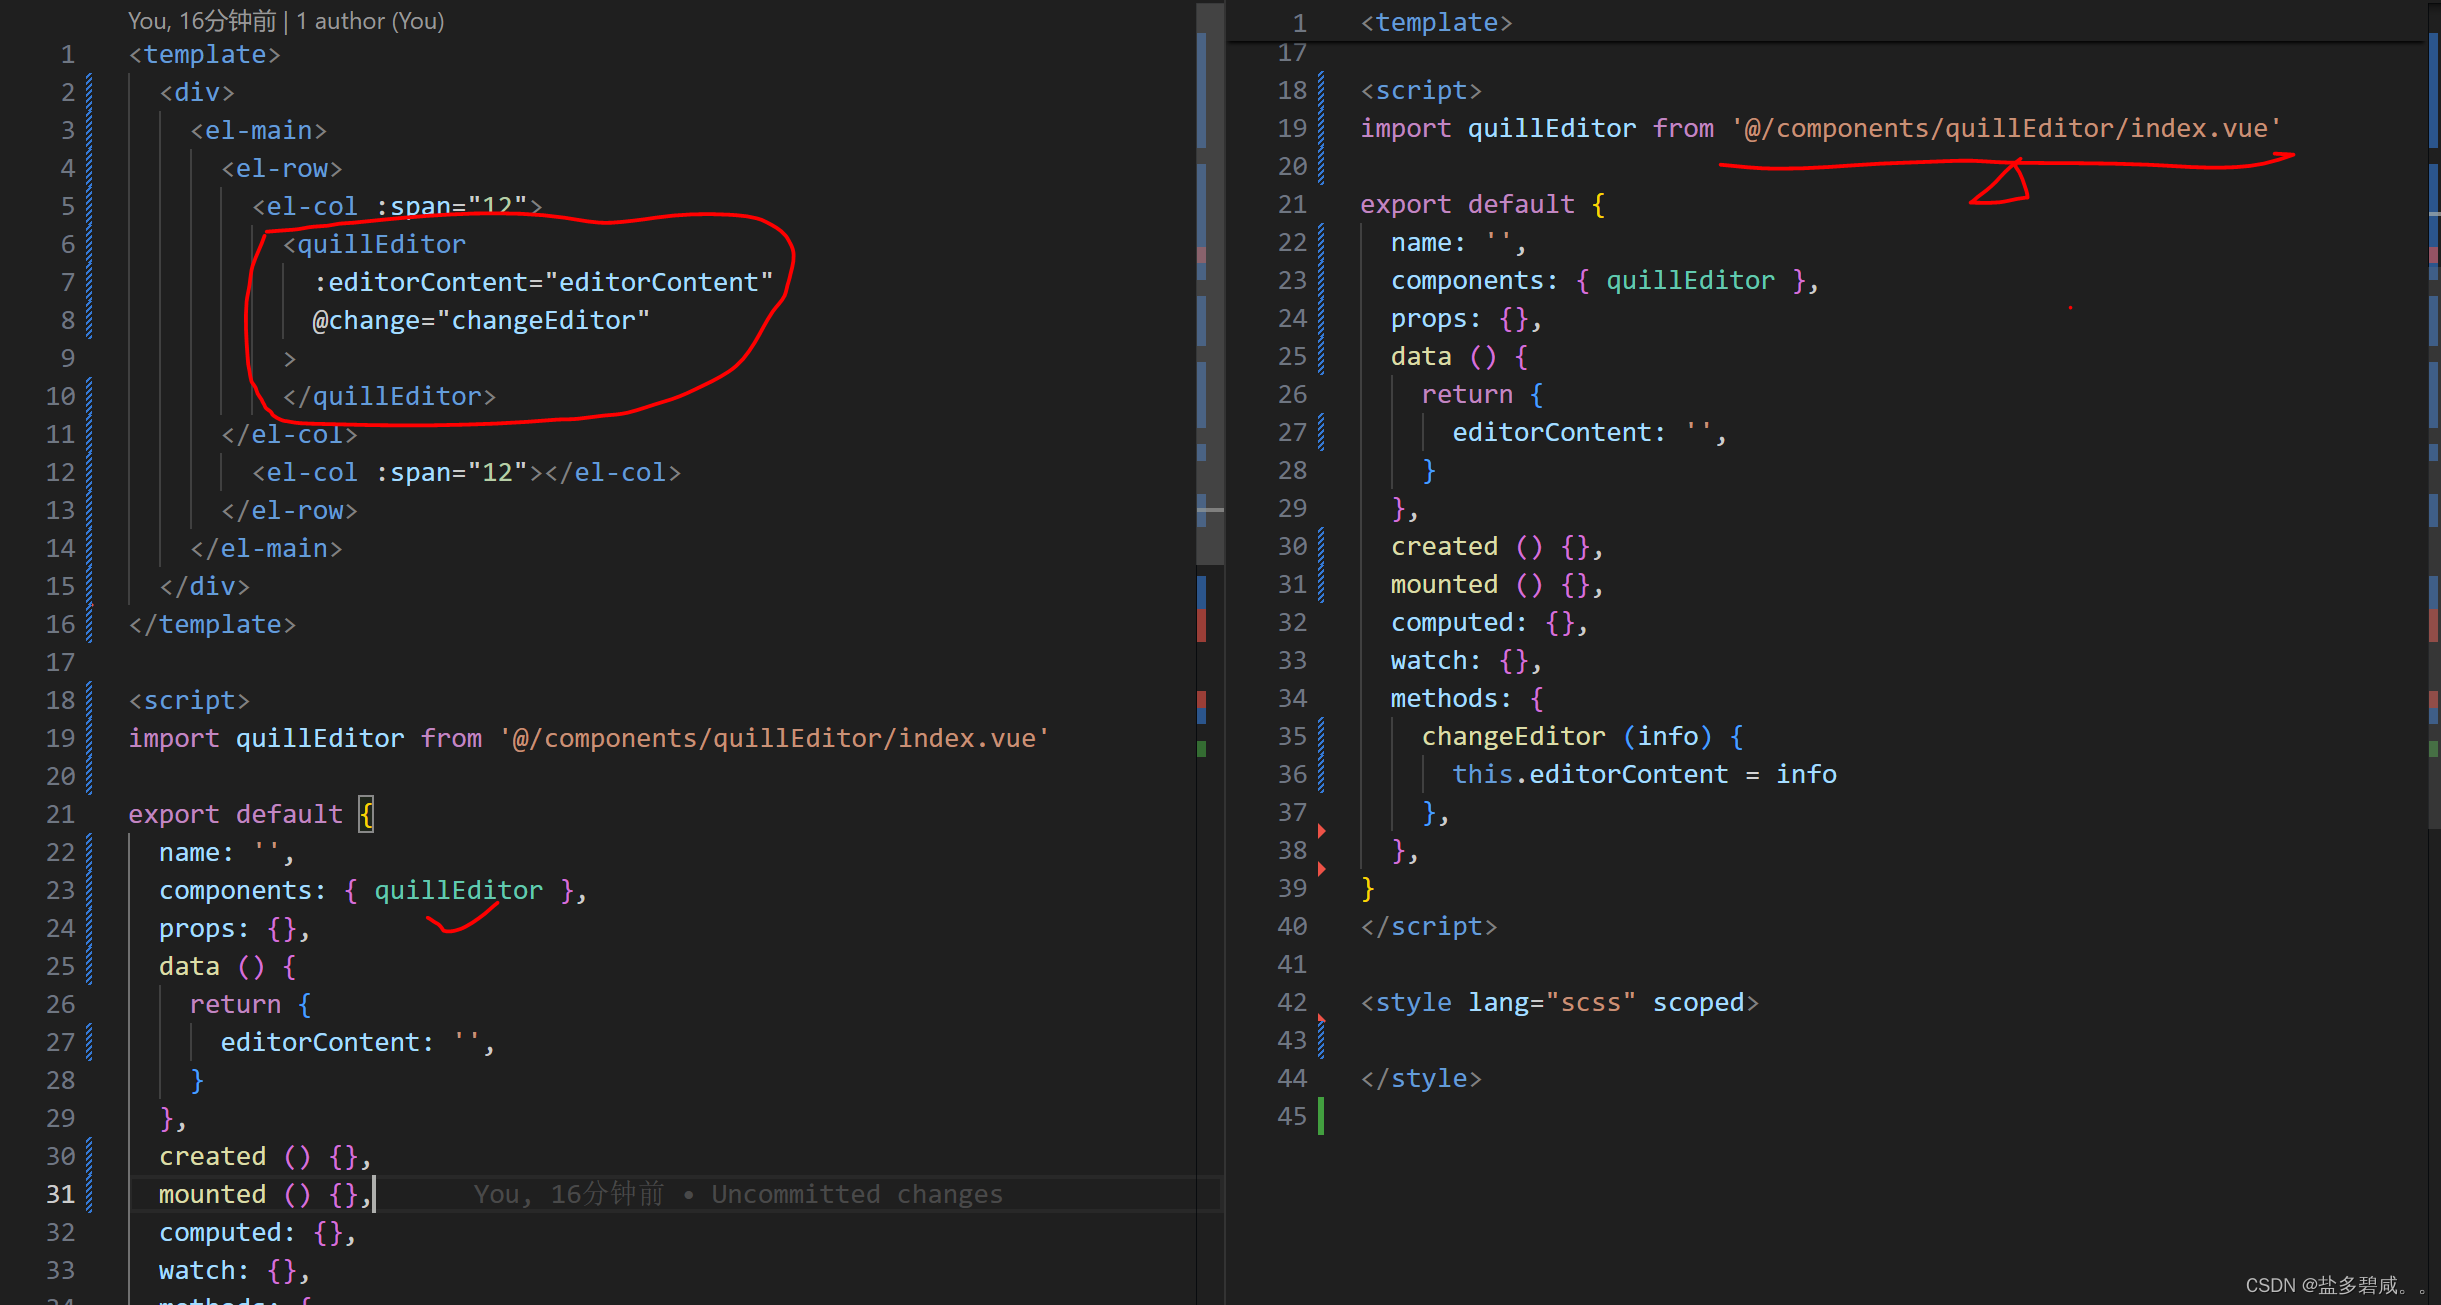Click the quillEditor import path in left editor

[x=774, y=738]
